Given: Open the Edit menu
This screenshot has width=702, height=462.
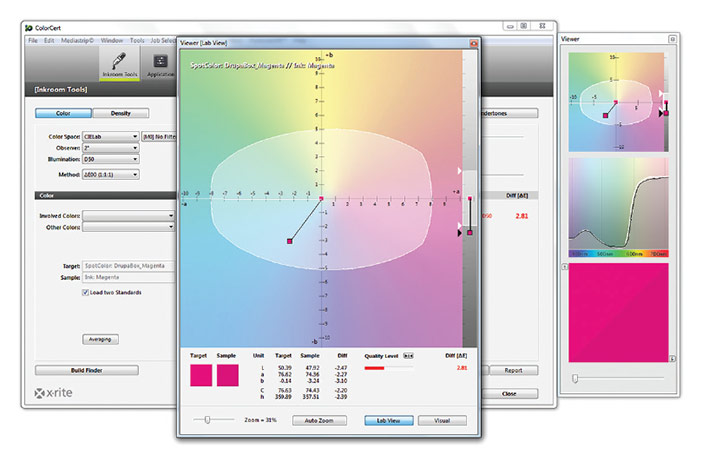Looking at the screenshot, I should coord(49,40).
